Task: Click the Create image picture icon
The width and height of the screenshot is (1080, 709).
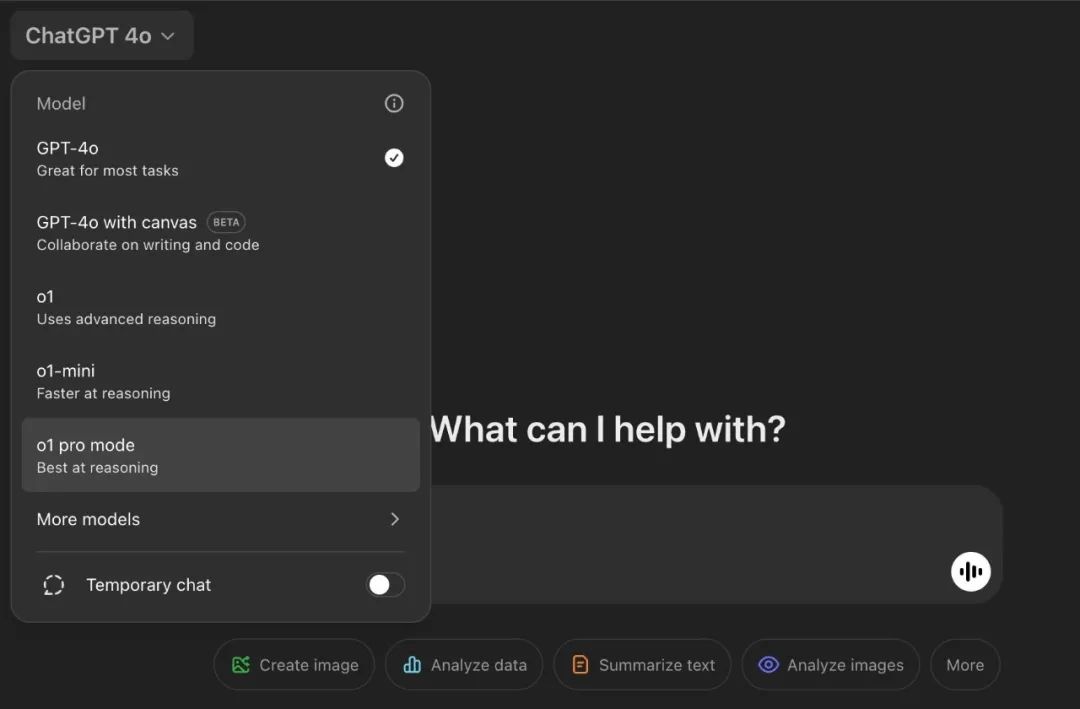Action: 241,665
